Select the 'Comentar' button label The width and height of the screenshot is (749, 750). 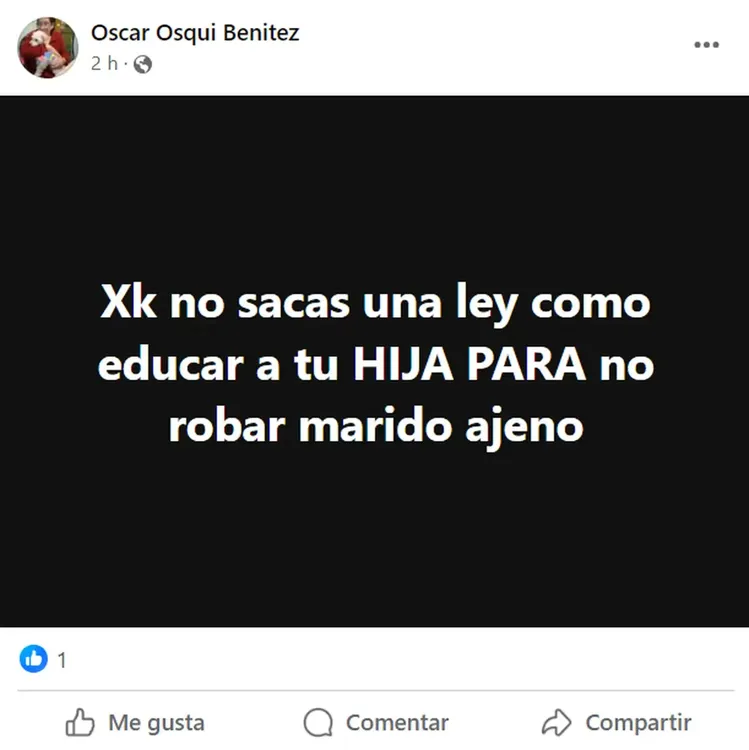pos(397,723)
